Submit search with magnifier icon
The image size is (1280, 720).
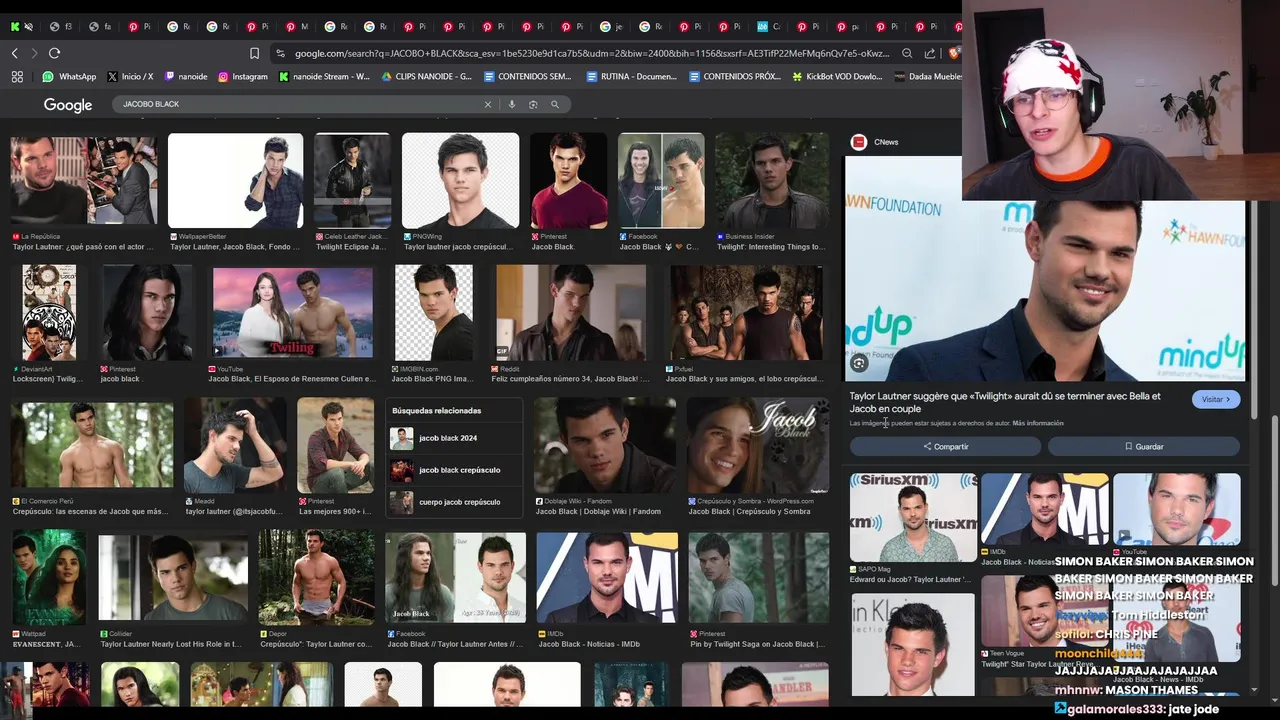tap(555, 104)
